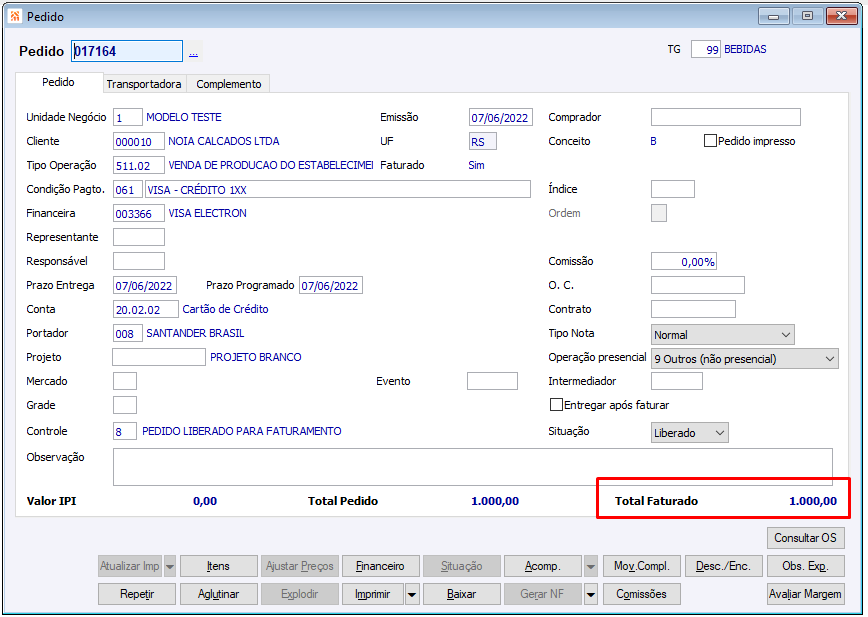Focus the Pedido number field 017164
Viewport: 868px width, 617px height.
[127, 51]
